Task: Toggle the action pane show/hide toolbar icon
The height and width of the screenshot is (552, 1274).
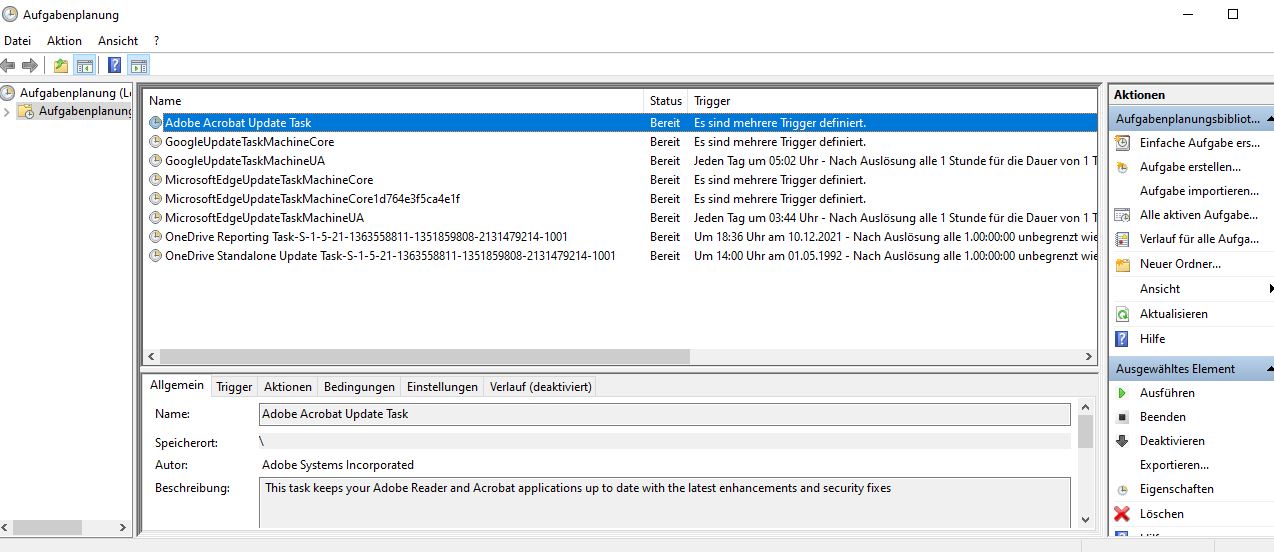Action: pos(139,66)
